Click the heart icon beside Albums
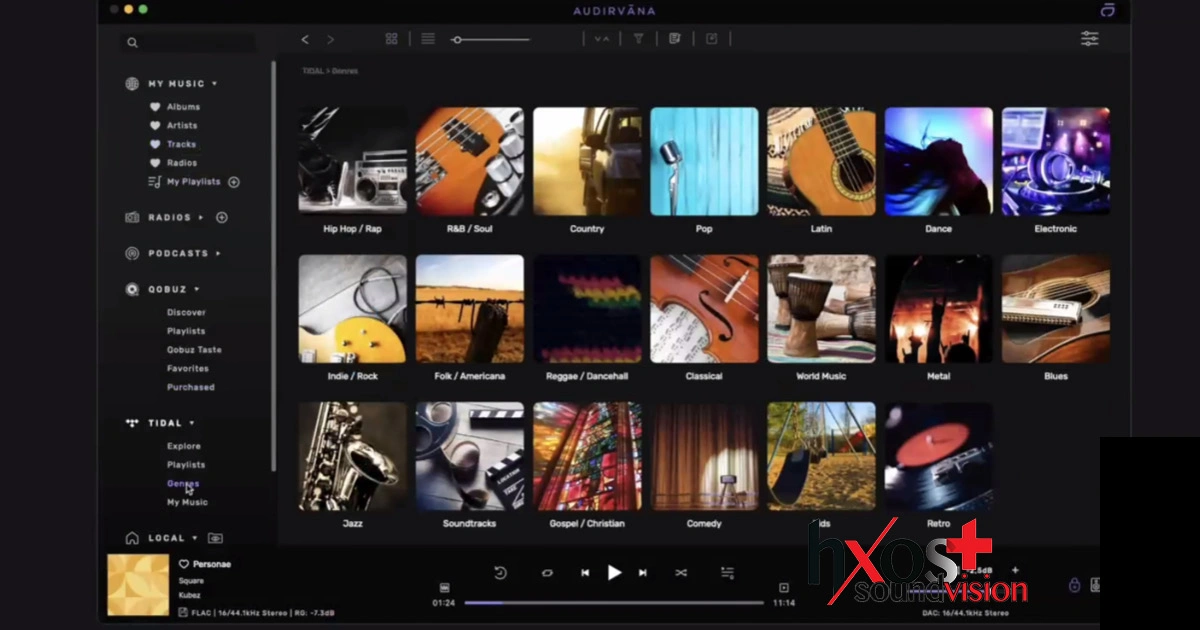The width and height of the screenshot is (1200, 630). 155,107
